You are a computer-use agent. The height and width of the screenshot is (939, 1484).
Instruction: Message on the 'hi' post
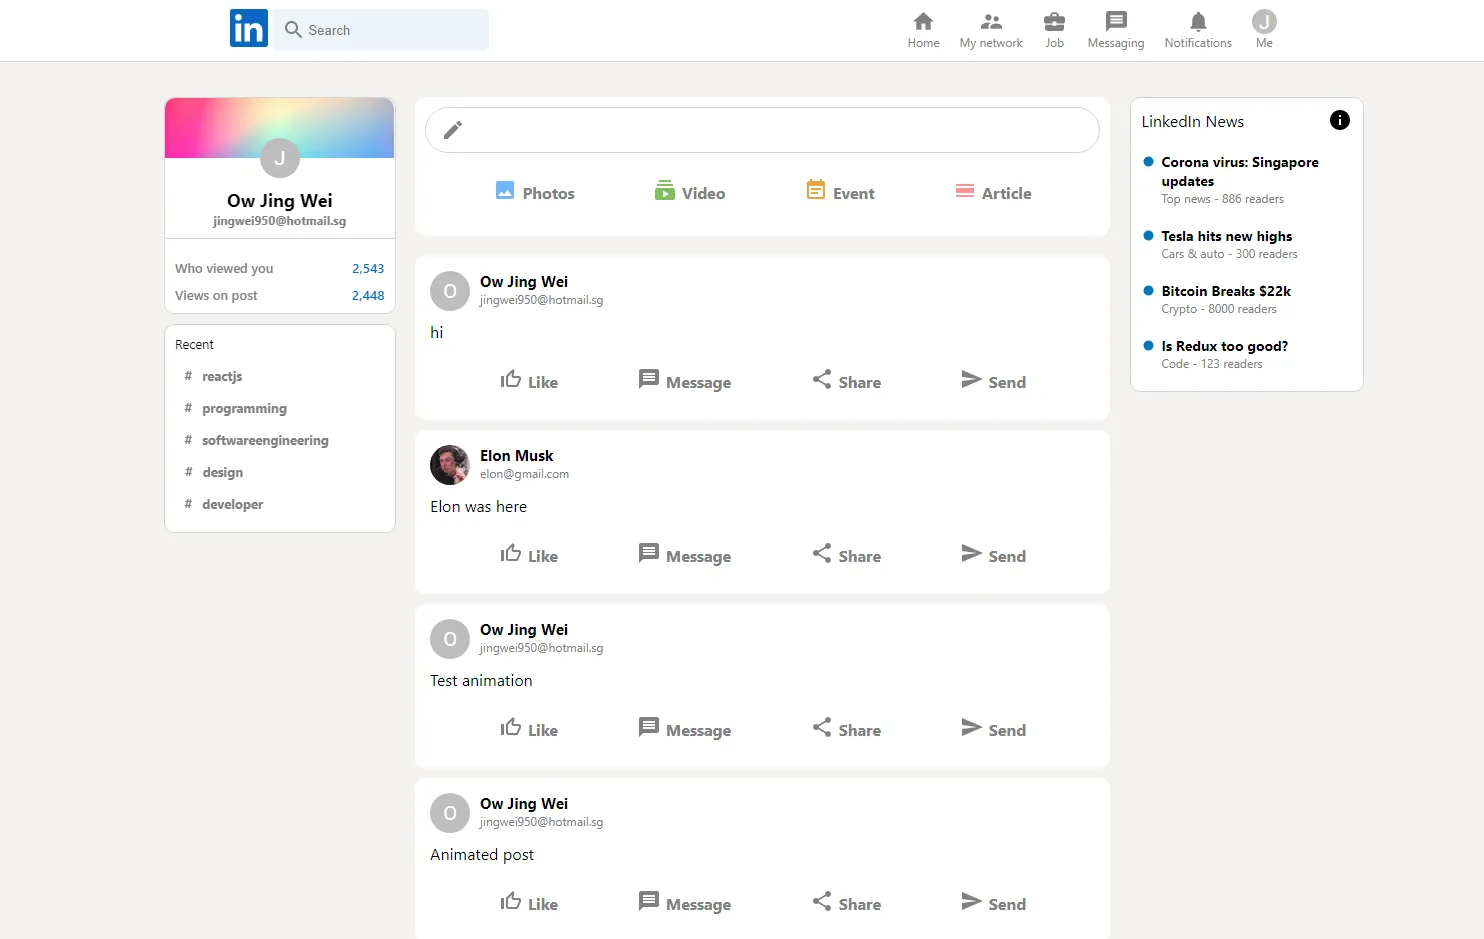pyautogui.click(x=685, y=381)
